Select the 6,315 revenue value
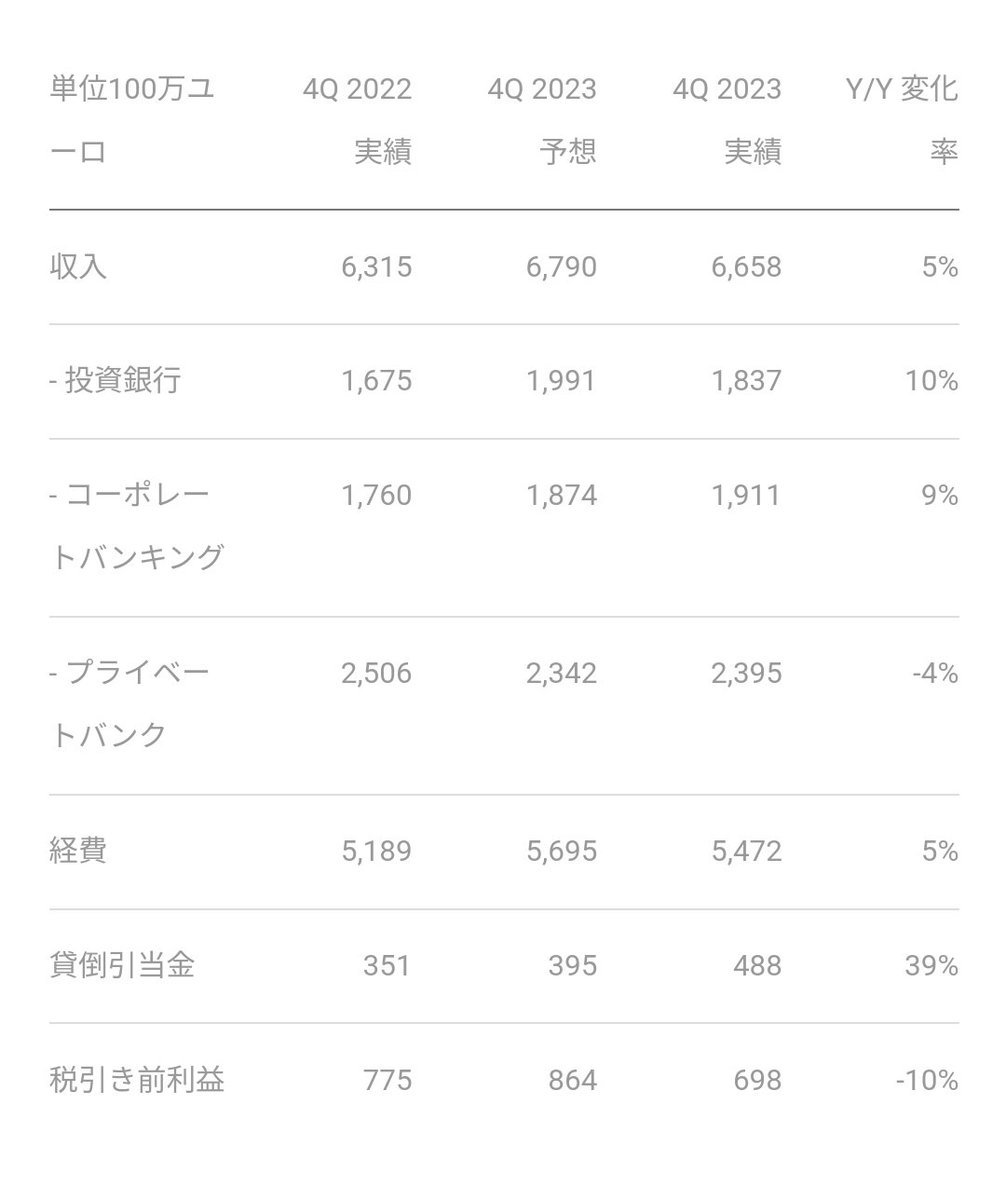Screen dimensions: 1006x1200 [376, 267]
